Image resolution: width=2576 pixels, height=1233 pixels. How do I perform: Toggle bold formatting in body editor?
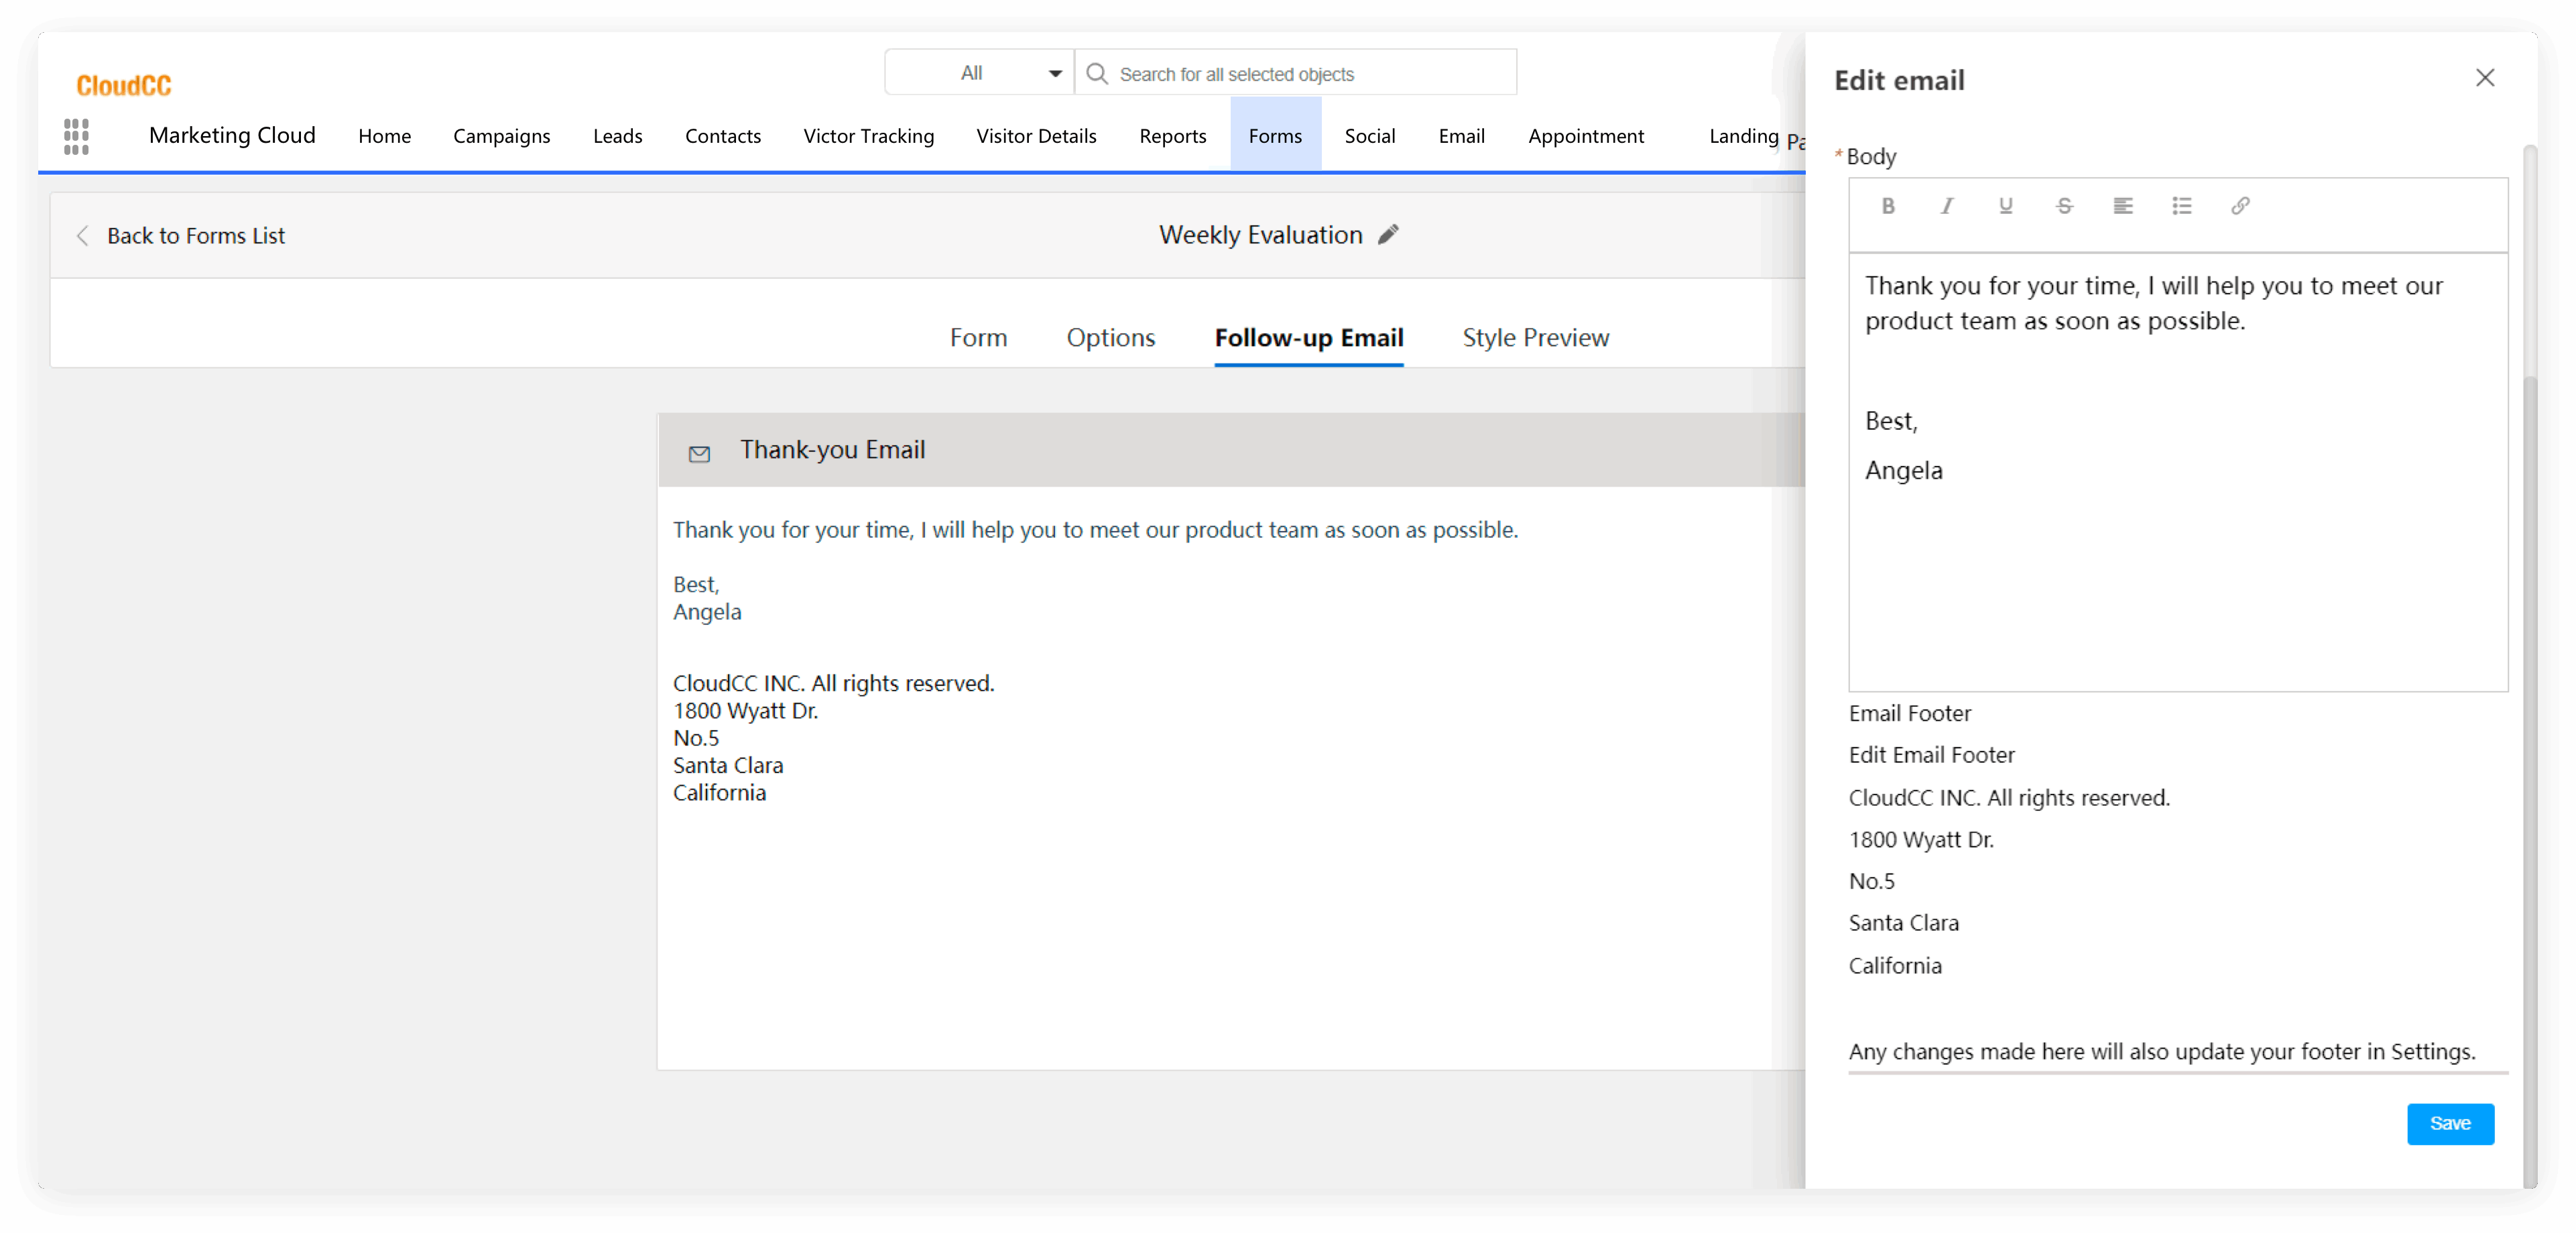click(1888, 206)
